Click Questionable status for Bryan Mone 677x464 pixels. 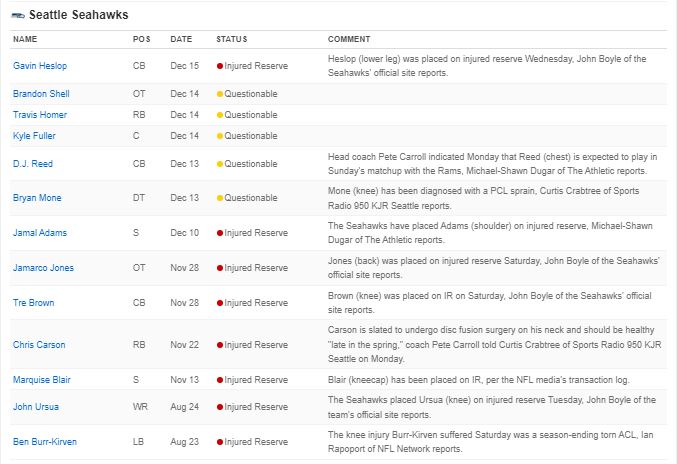tap(251, 198)
